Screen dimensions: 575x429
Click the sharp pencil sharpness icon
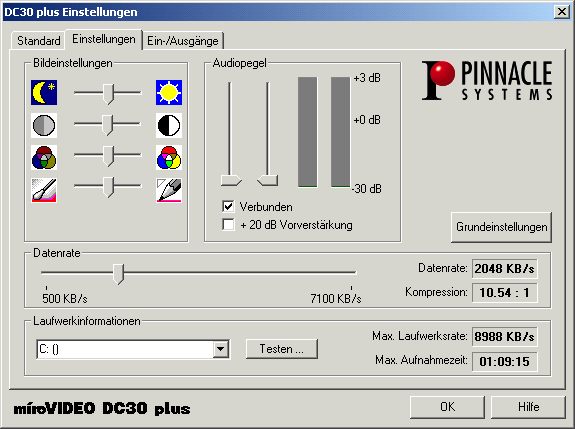click(169, 190)
